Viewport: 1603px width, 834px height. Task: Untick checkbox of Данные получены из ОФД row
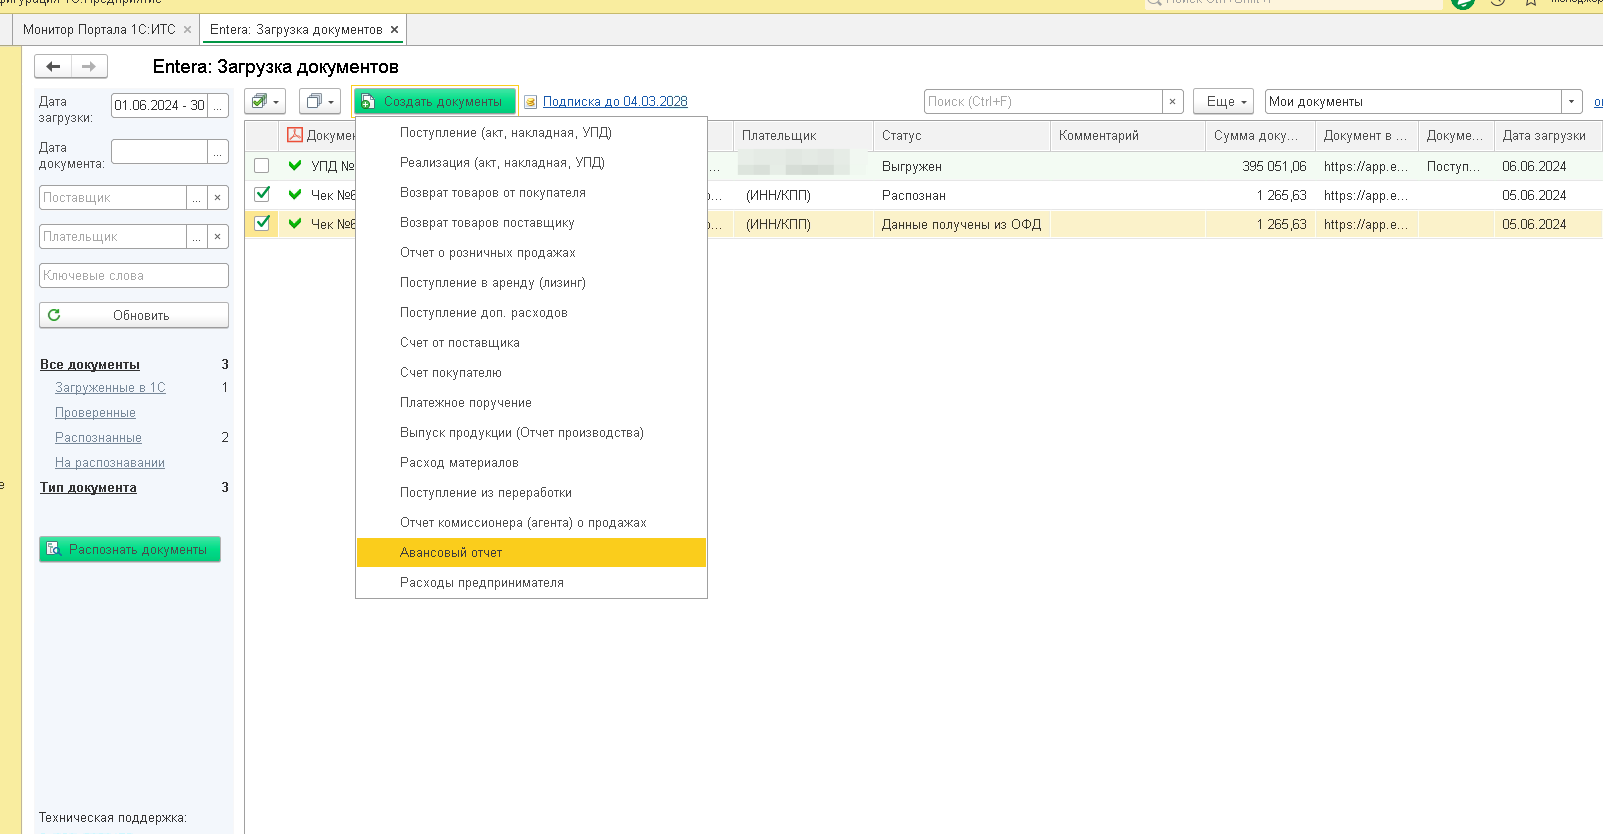coord(262,223)
